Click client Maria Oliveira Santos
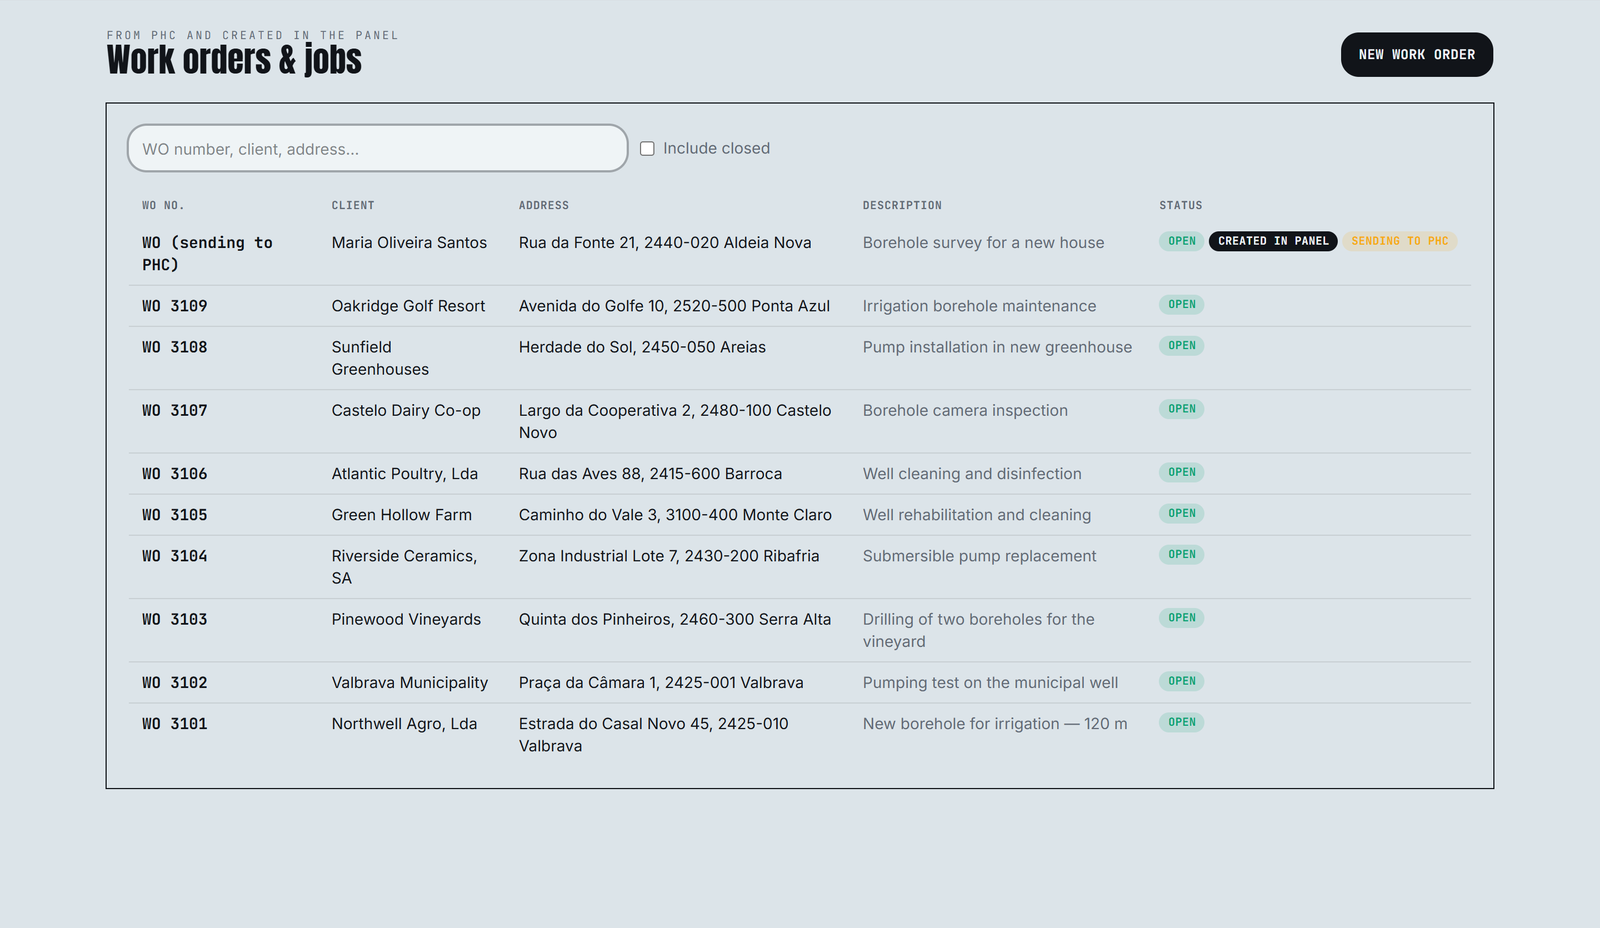 pyautogui.click(x=409, y=243)
